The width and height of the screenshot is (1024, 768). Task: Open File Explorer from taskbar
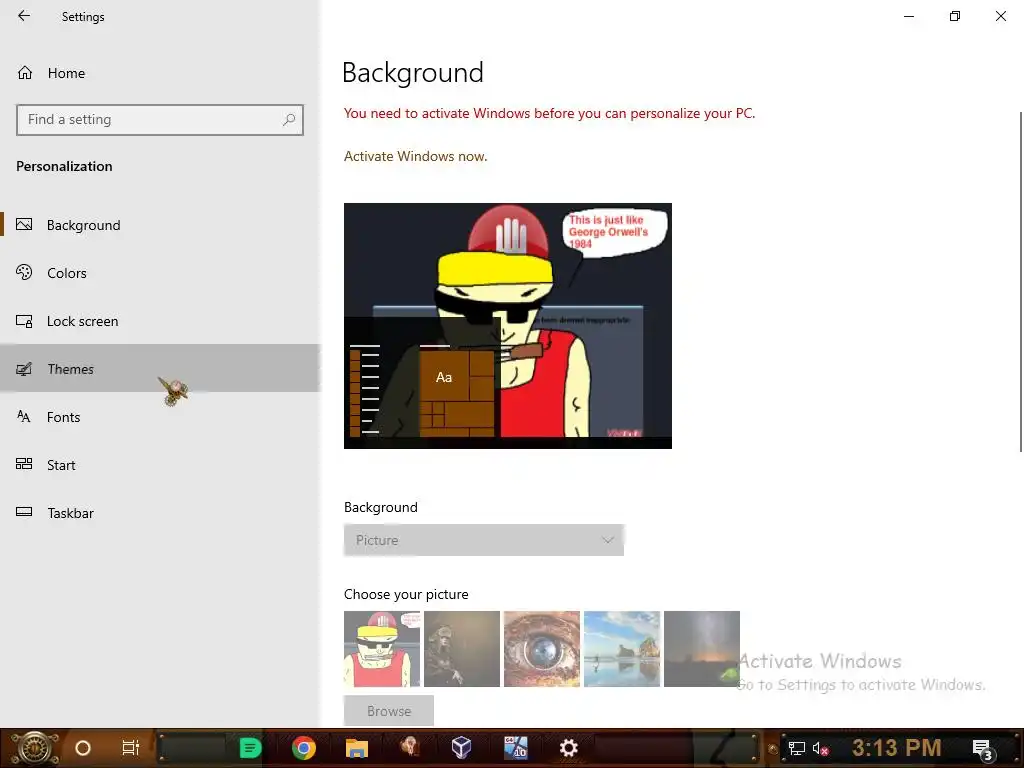click(357, 748)
